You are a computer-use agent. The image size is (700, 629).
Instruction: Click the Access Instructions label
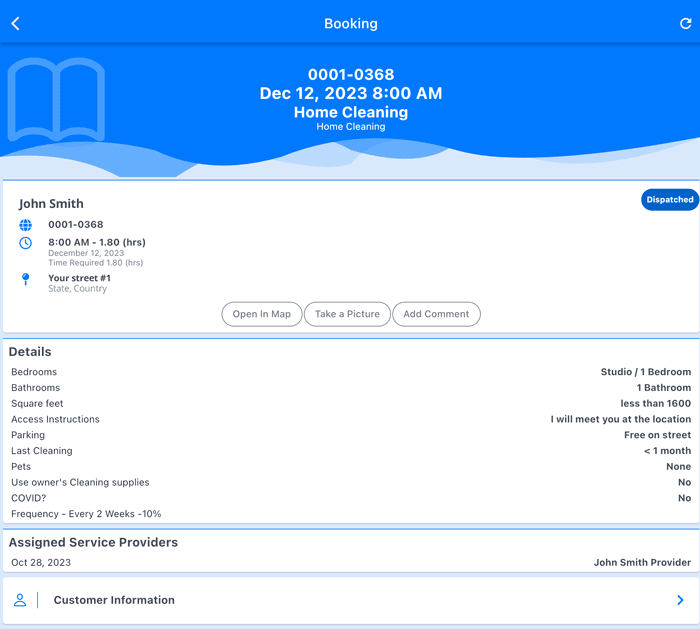tap(55, 419)
